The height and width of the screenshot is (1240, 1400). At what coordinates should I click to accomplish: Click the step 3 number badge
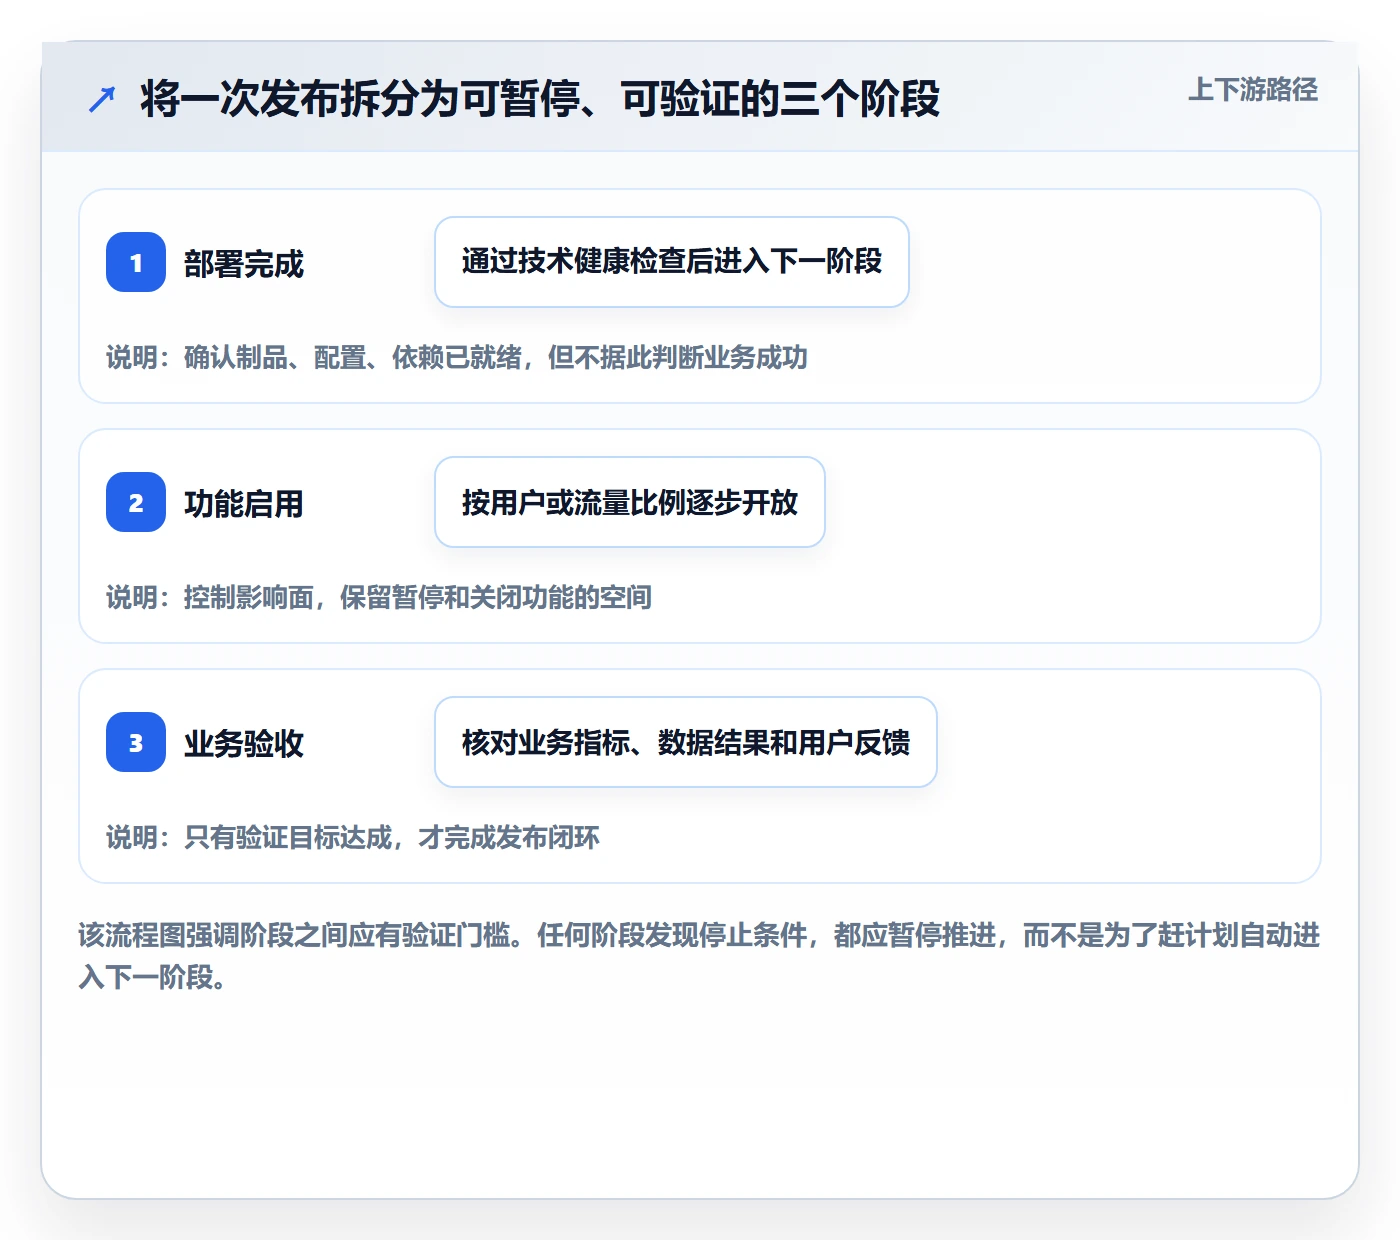tap(136, 742)
